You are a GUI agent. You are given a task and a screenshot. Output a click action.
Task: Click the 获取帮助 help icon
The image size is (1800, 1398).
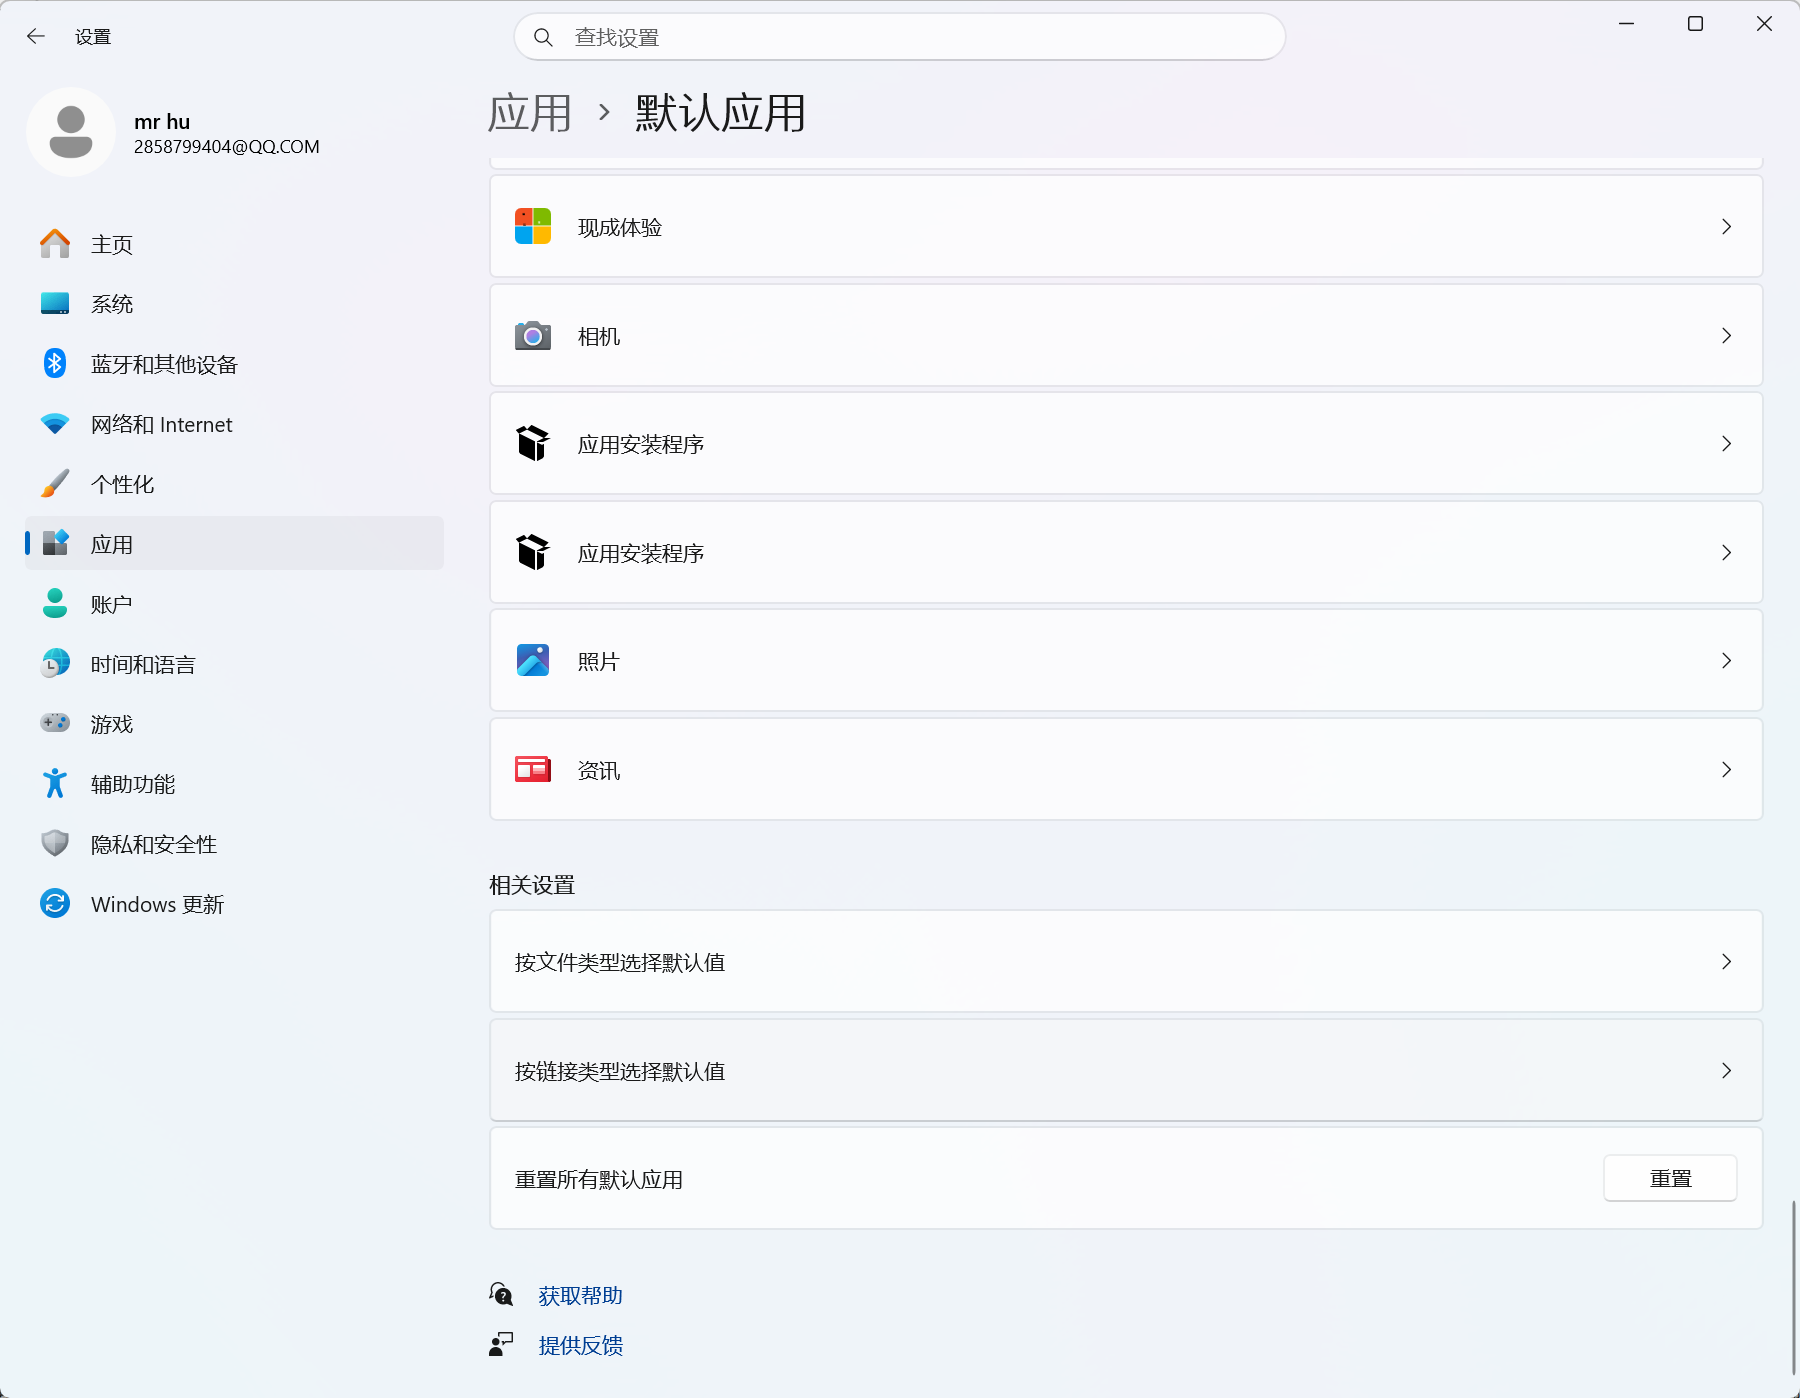(x=501, y=1295)
